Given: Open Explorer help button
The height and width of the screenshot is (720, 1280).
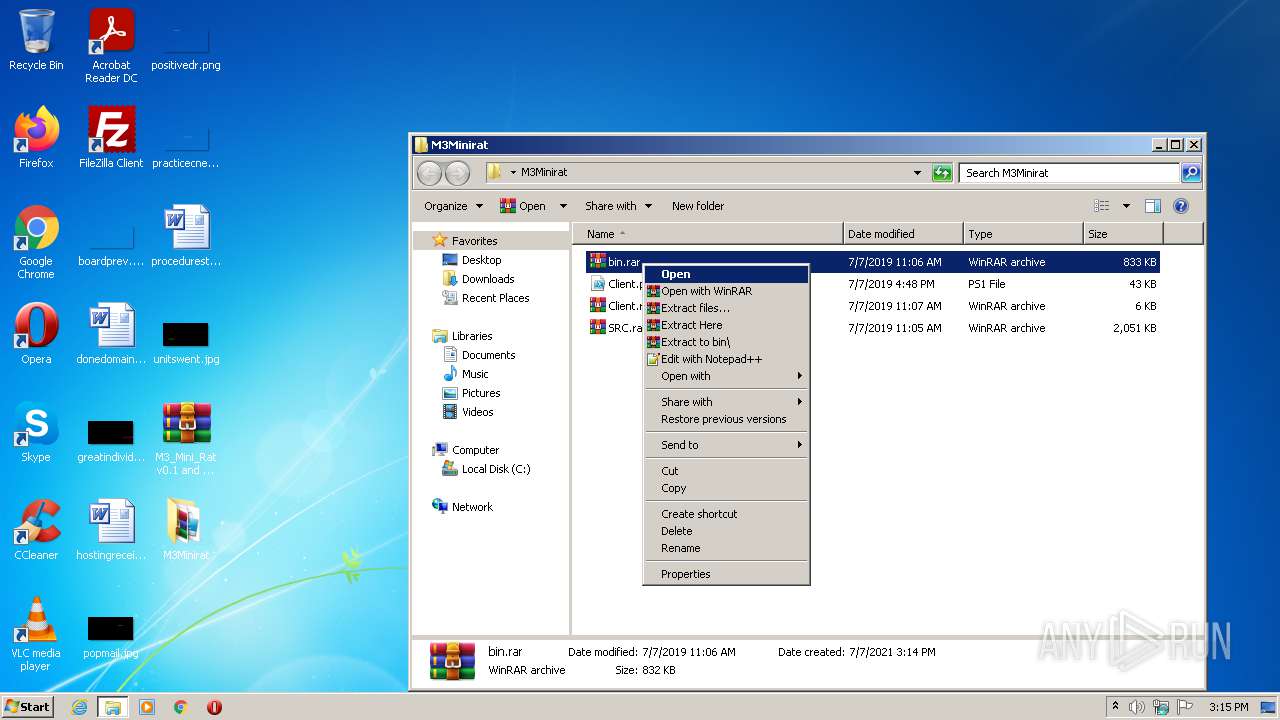Looking at the screenshot, I should tap(1180, 206).
